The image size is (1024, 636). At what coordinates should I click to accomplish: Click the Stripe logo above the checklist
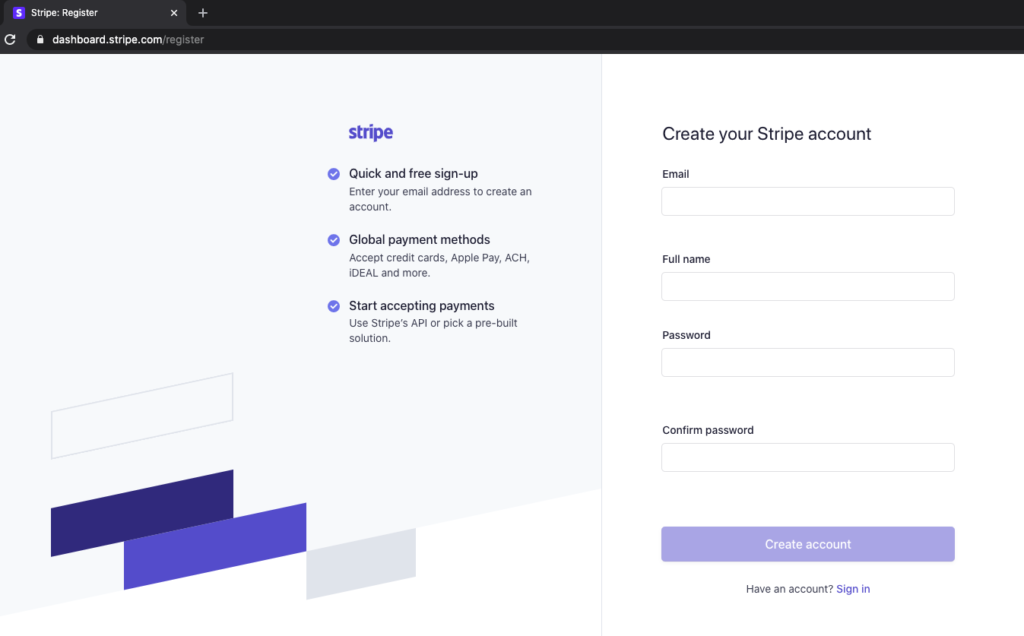[x=370, y=132]
